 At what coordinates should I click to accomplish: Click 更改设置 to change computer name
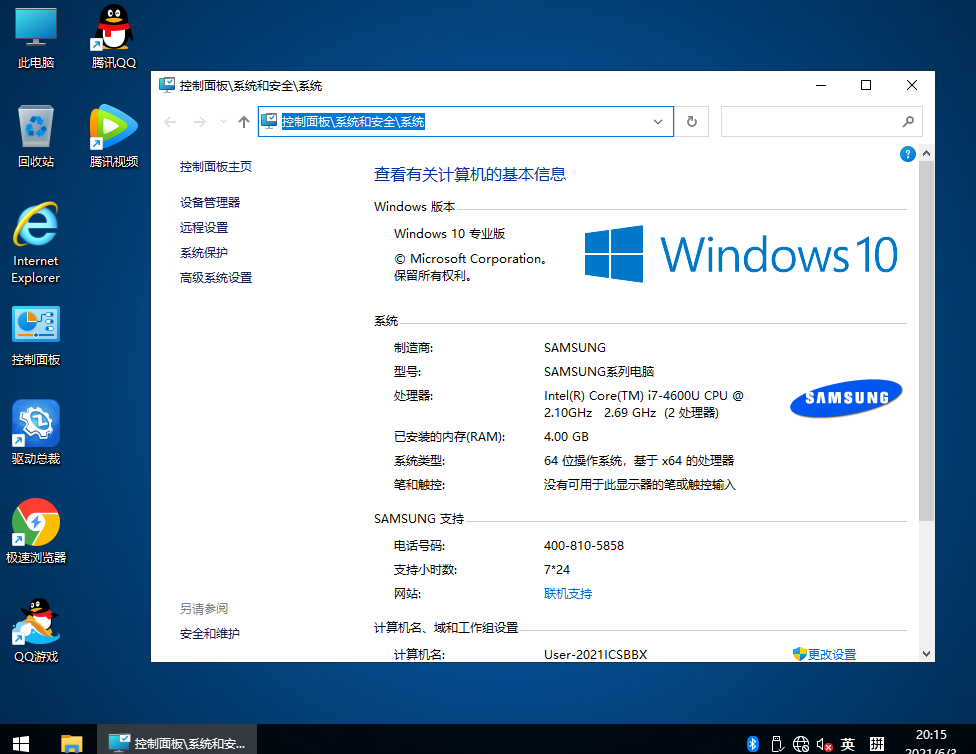coord(831,653)
